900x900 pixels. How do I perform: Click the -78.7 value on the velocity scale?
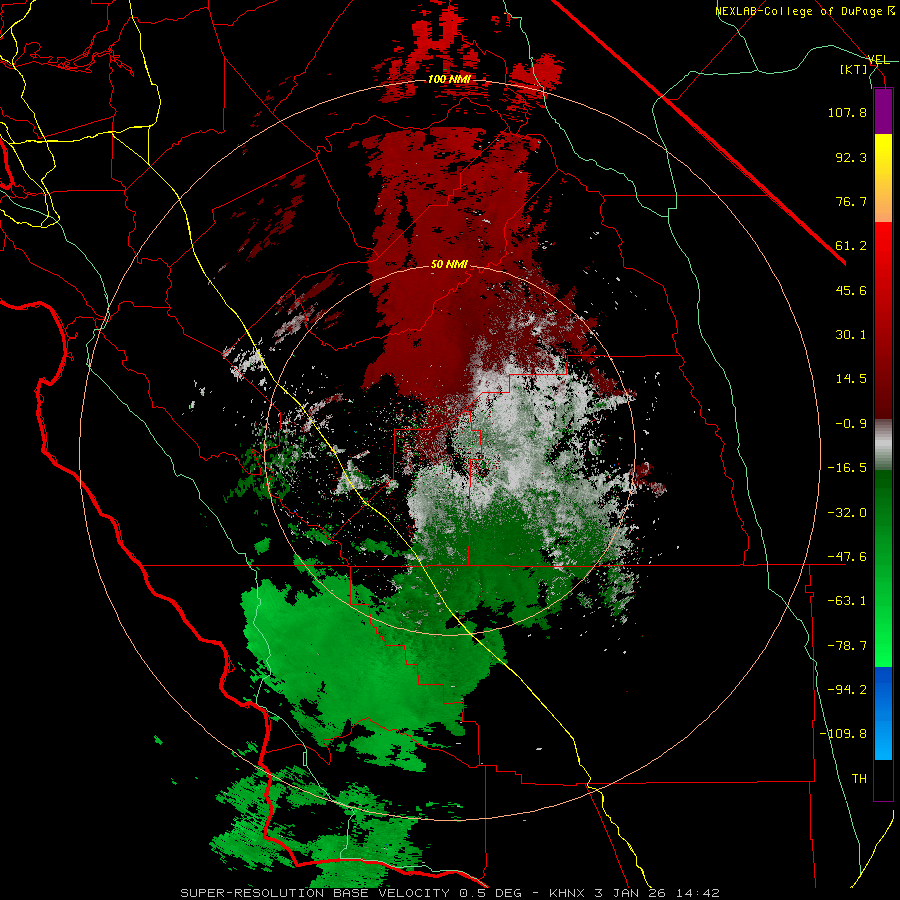pyautogui.click(x=847, y=646)
